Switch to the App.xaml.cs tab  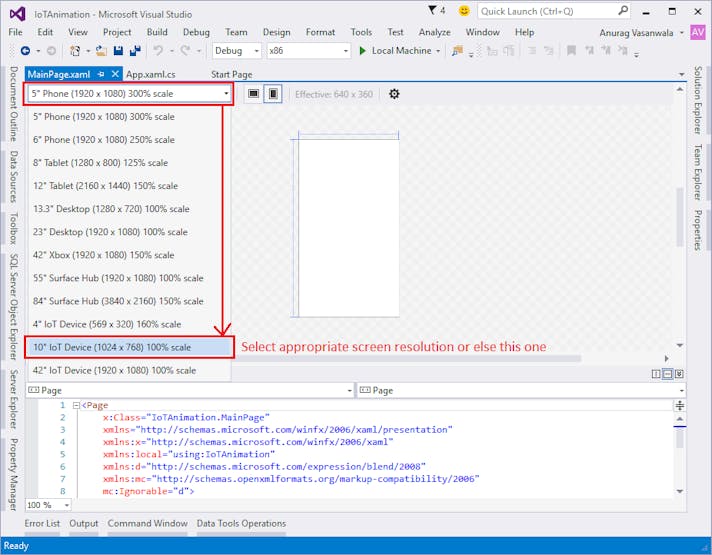click(x=151, y=74)
